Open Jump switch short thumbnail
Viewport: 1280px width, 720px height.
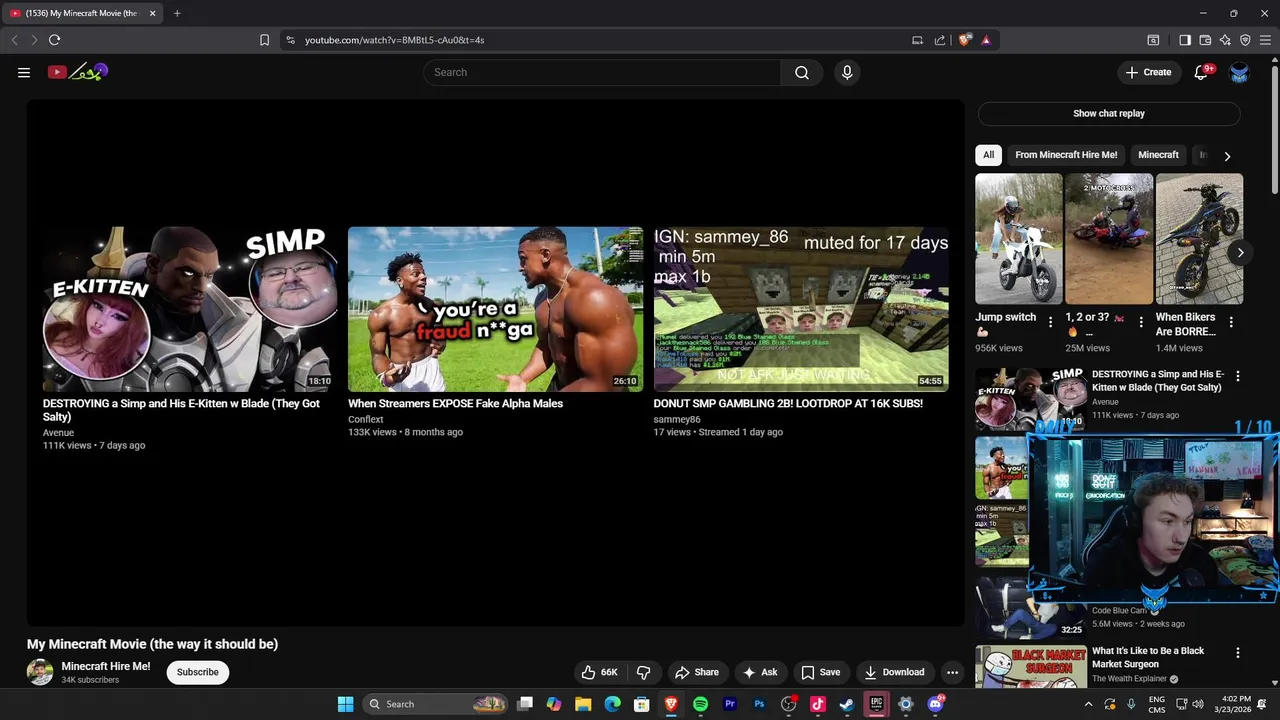1019,239
